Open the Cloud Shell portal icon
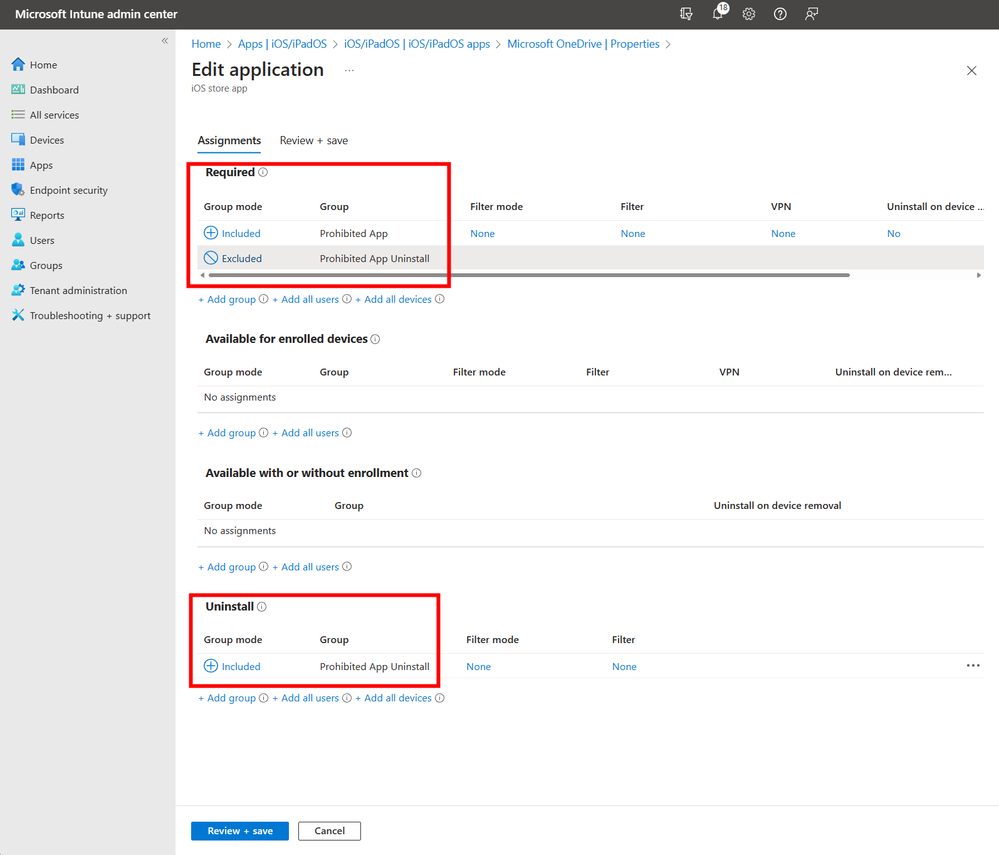The image size is (999, 855). pos(686,14)
